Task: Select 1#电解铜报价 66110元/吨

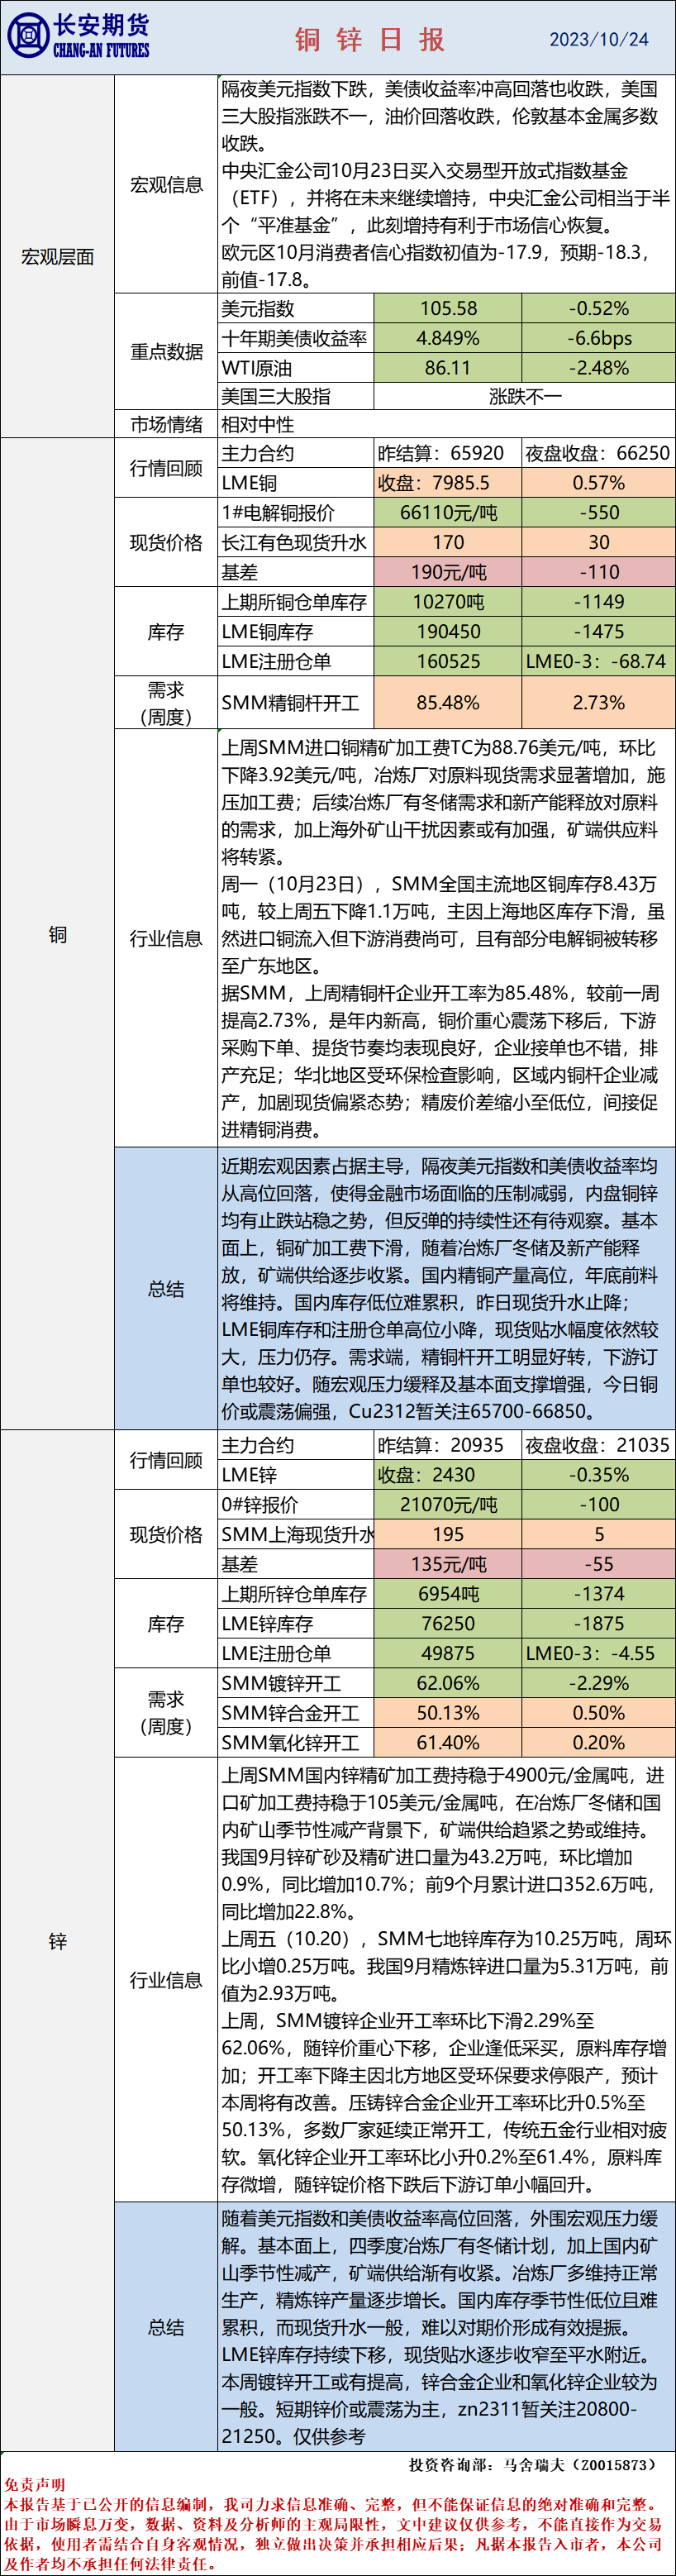Action: pyautogui.click(x=448, y=513)
